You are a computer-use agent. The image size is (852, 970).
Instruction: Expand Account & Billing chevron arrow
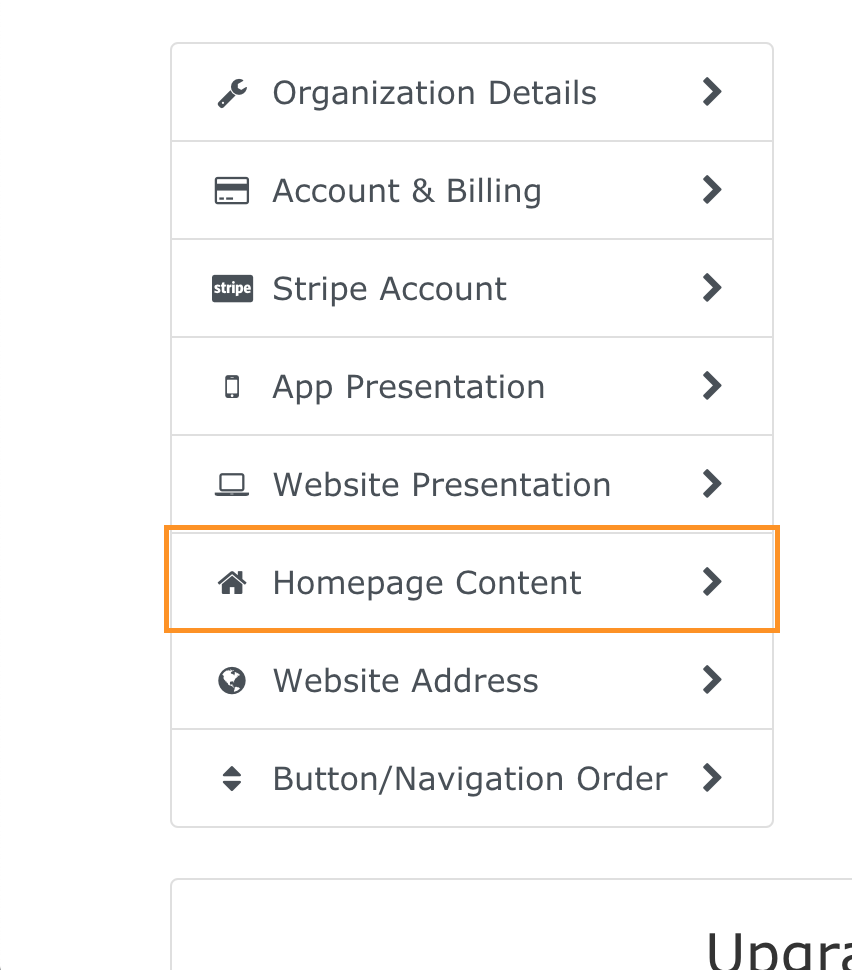click(711, 190)
